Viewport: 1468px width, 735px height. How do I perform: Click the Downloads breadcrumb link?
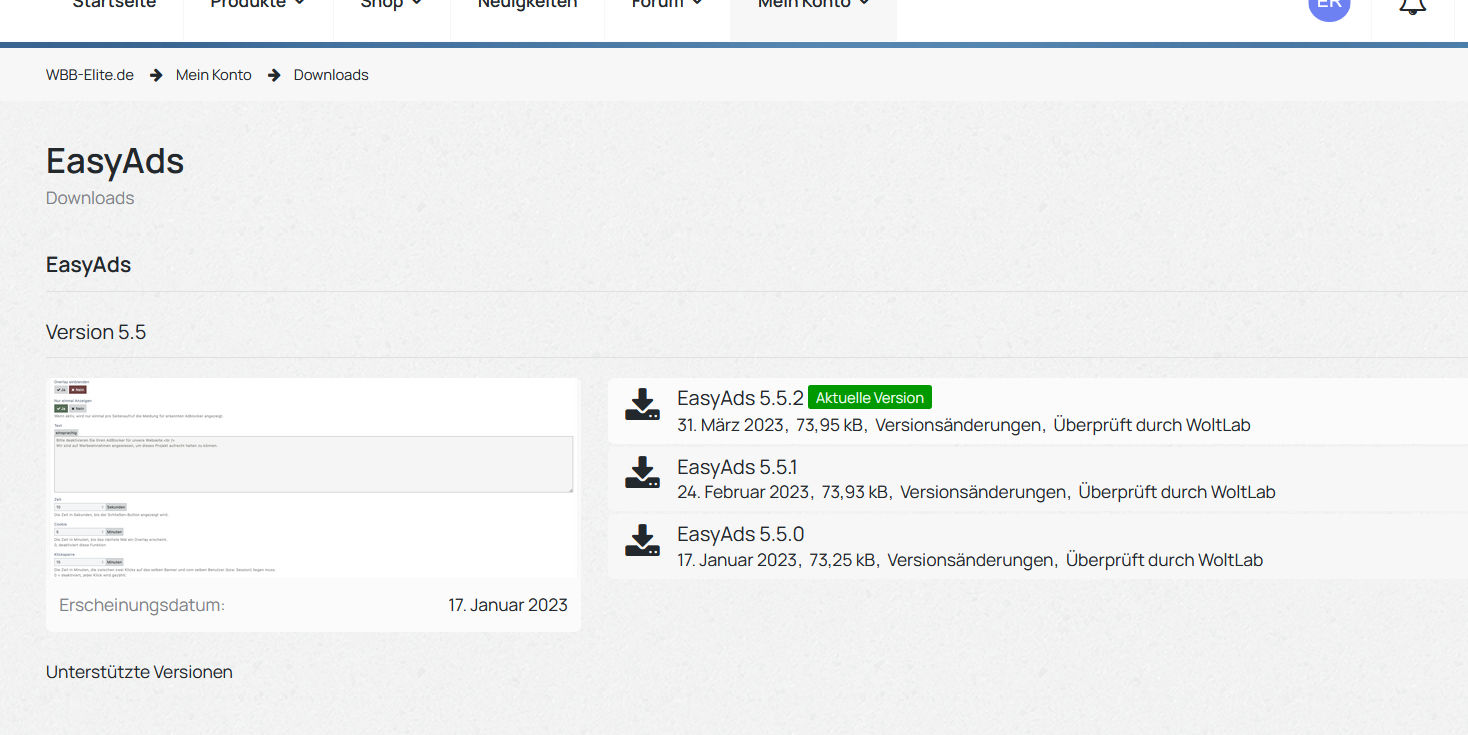331,75
